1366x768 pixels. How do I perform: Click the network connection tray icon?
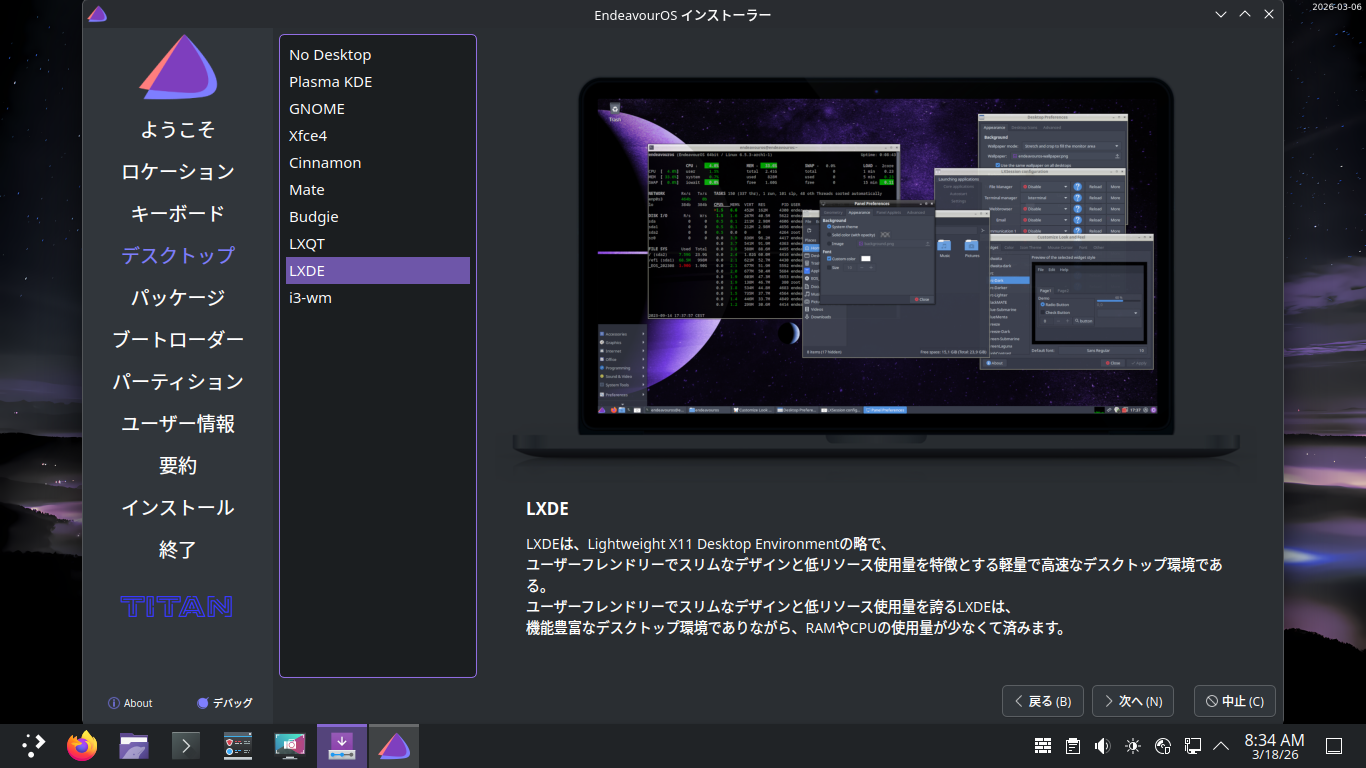tap(1192, 746)
